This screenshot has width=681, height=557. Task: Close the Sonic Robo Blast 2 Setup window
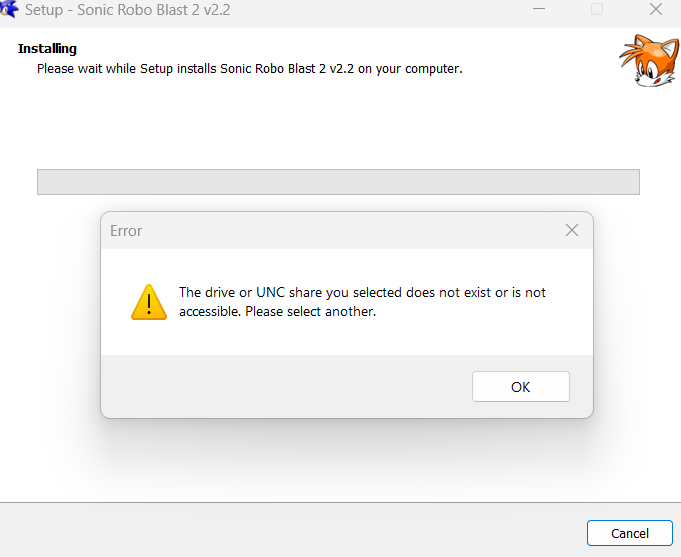click(655, 9)
